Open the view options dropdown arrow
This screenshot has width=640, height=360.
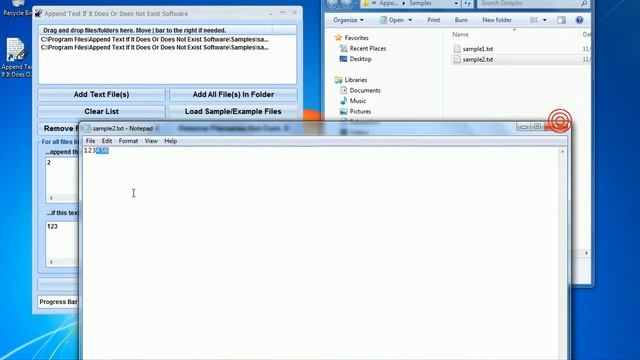[544, 20]
